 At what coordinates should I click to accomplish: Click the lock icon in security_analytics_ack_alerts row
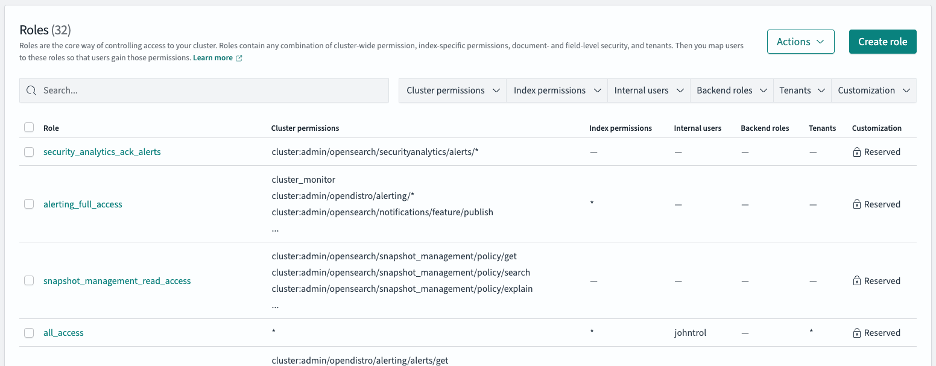click(857, 152)
